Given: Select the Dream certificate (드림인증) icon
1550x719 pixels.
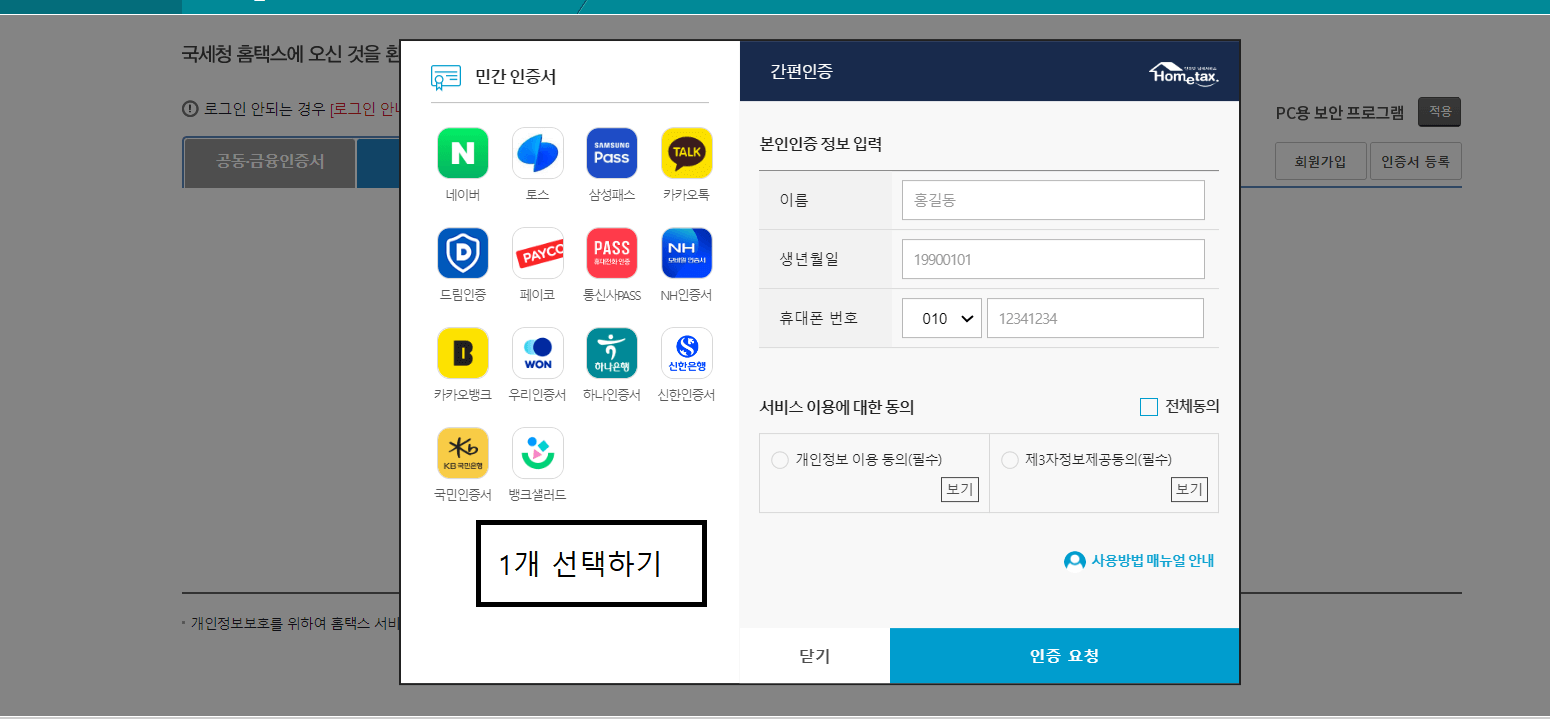Looking at the screenshot, I should tap(463, 253).
